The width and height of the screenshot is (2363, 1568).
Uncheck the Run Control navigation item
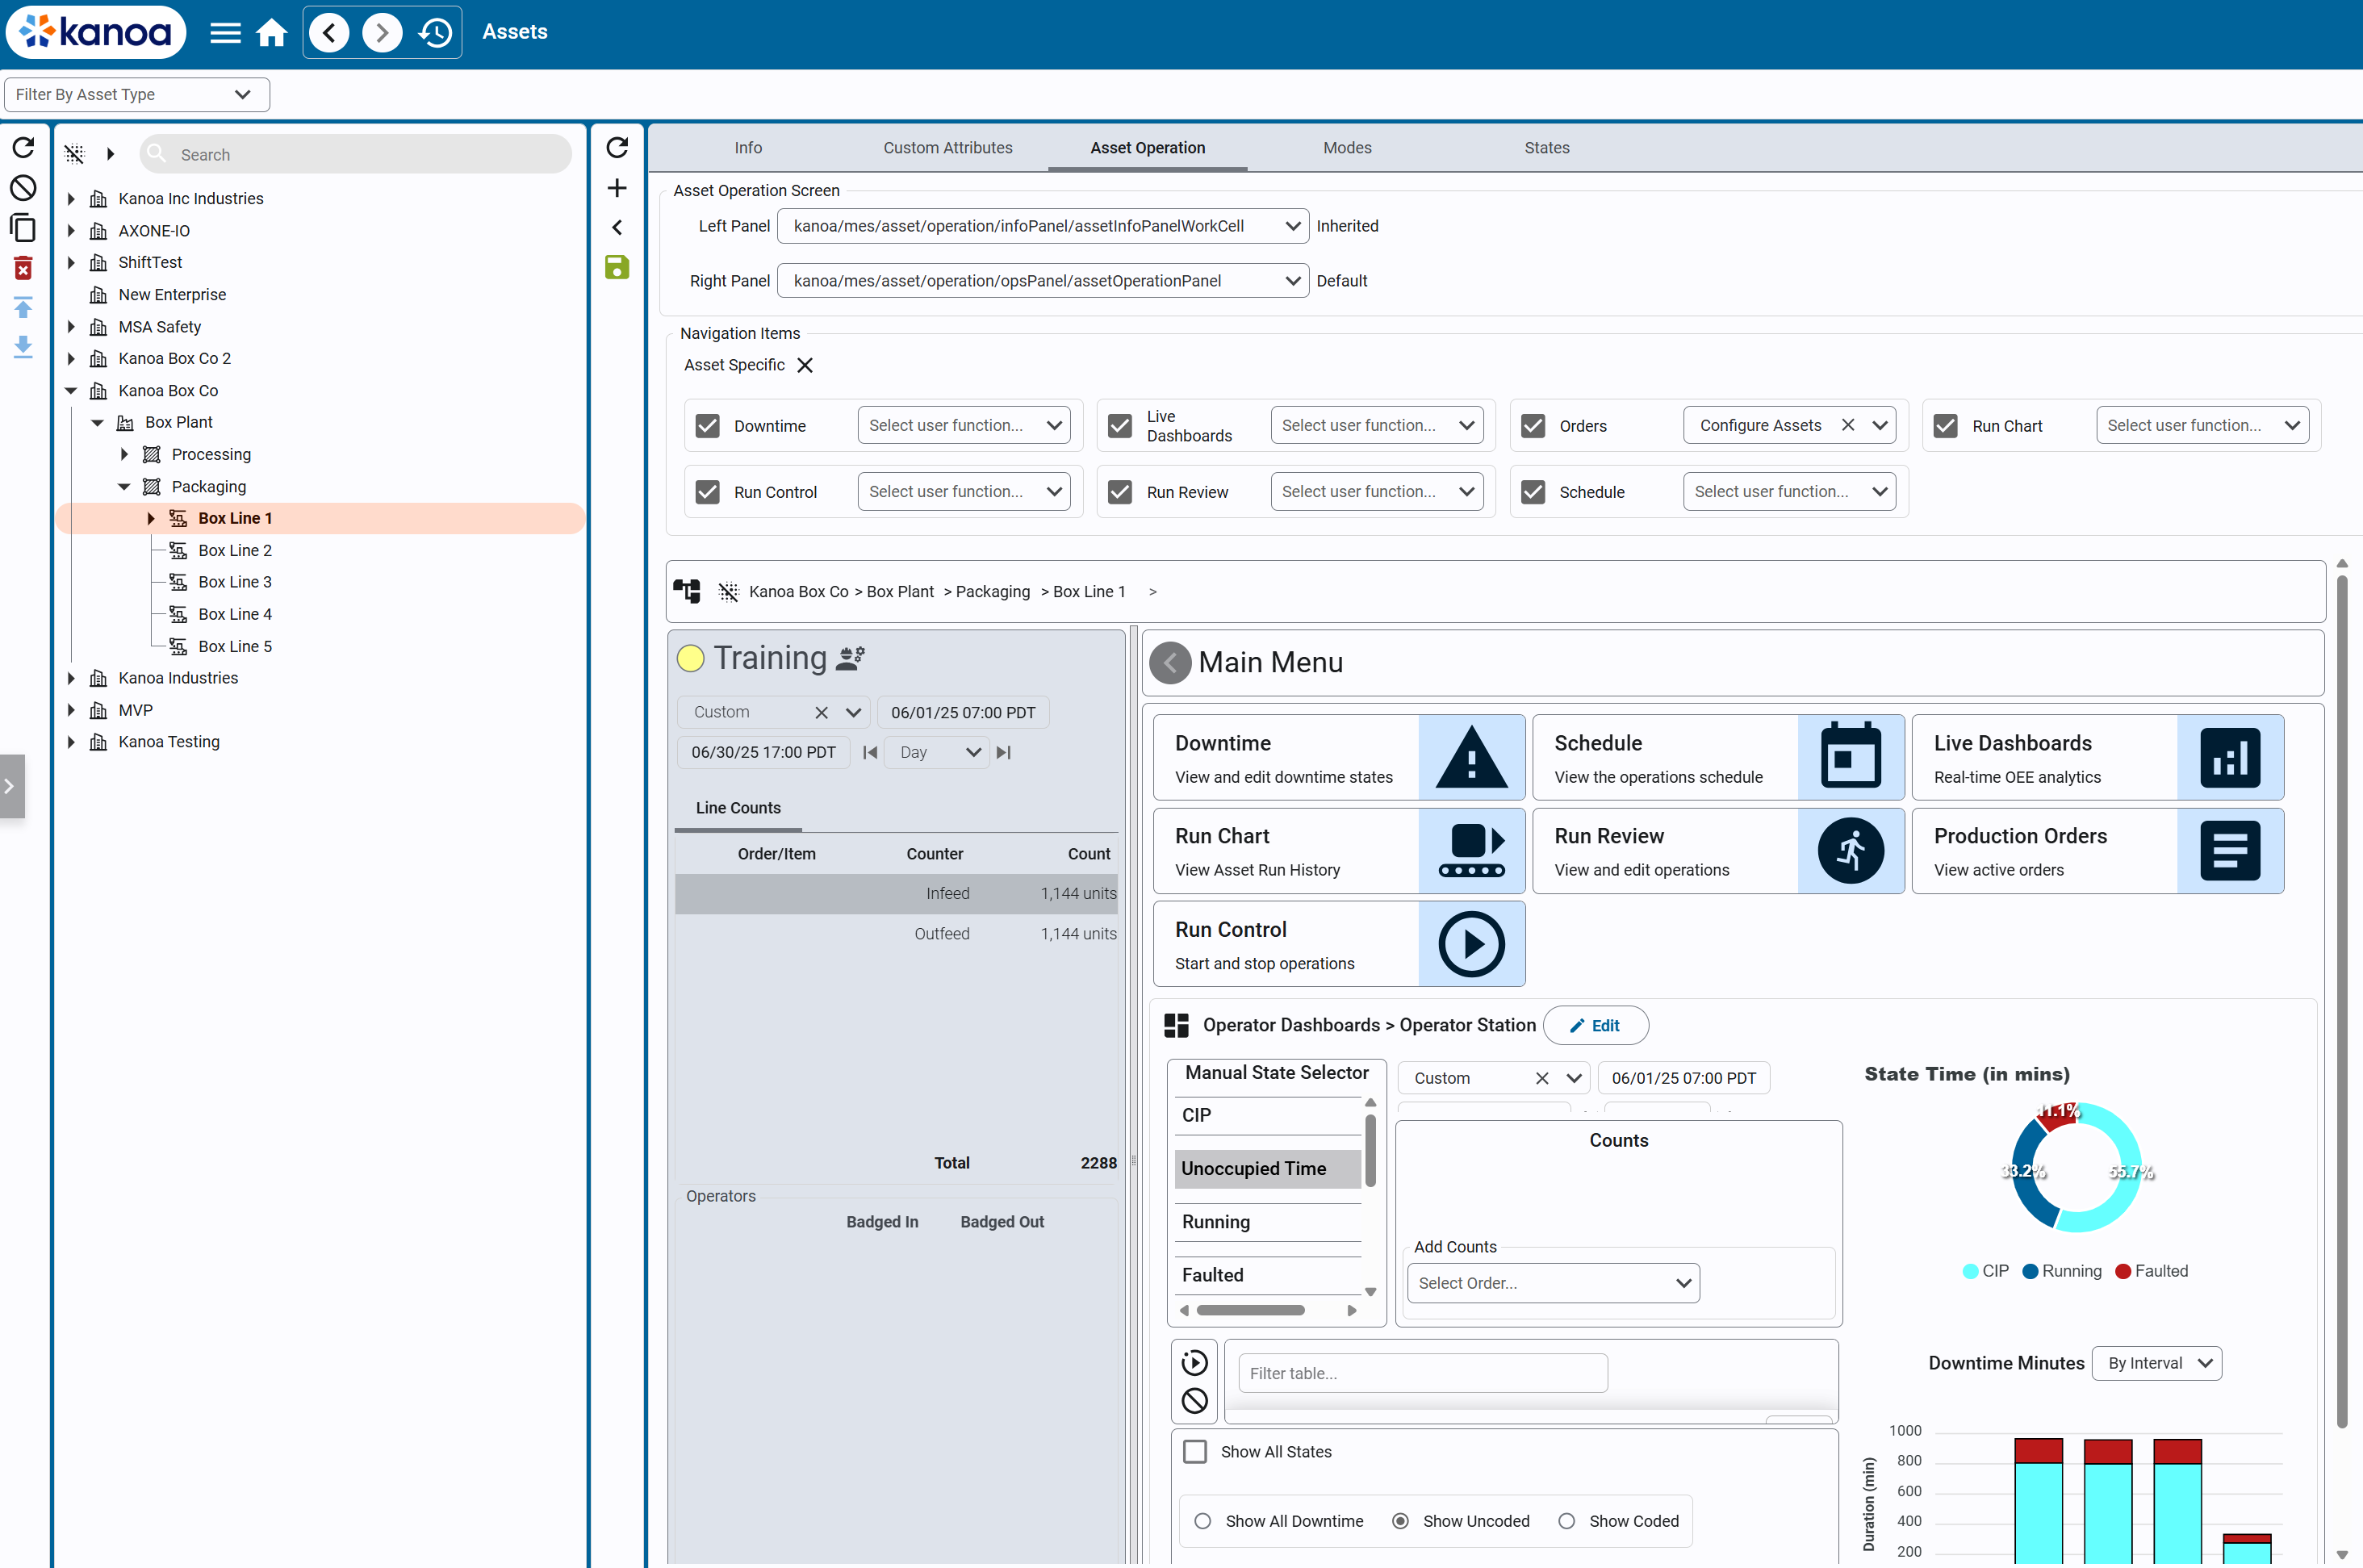pos(708,492)
